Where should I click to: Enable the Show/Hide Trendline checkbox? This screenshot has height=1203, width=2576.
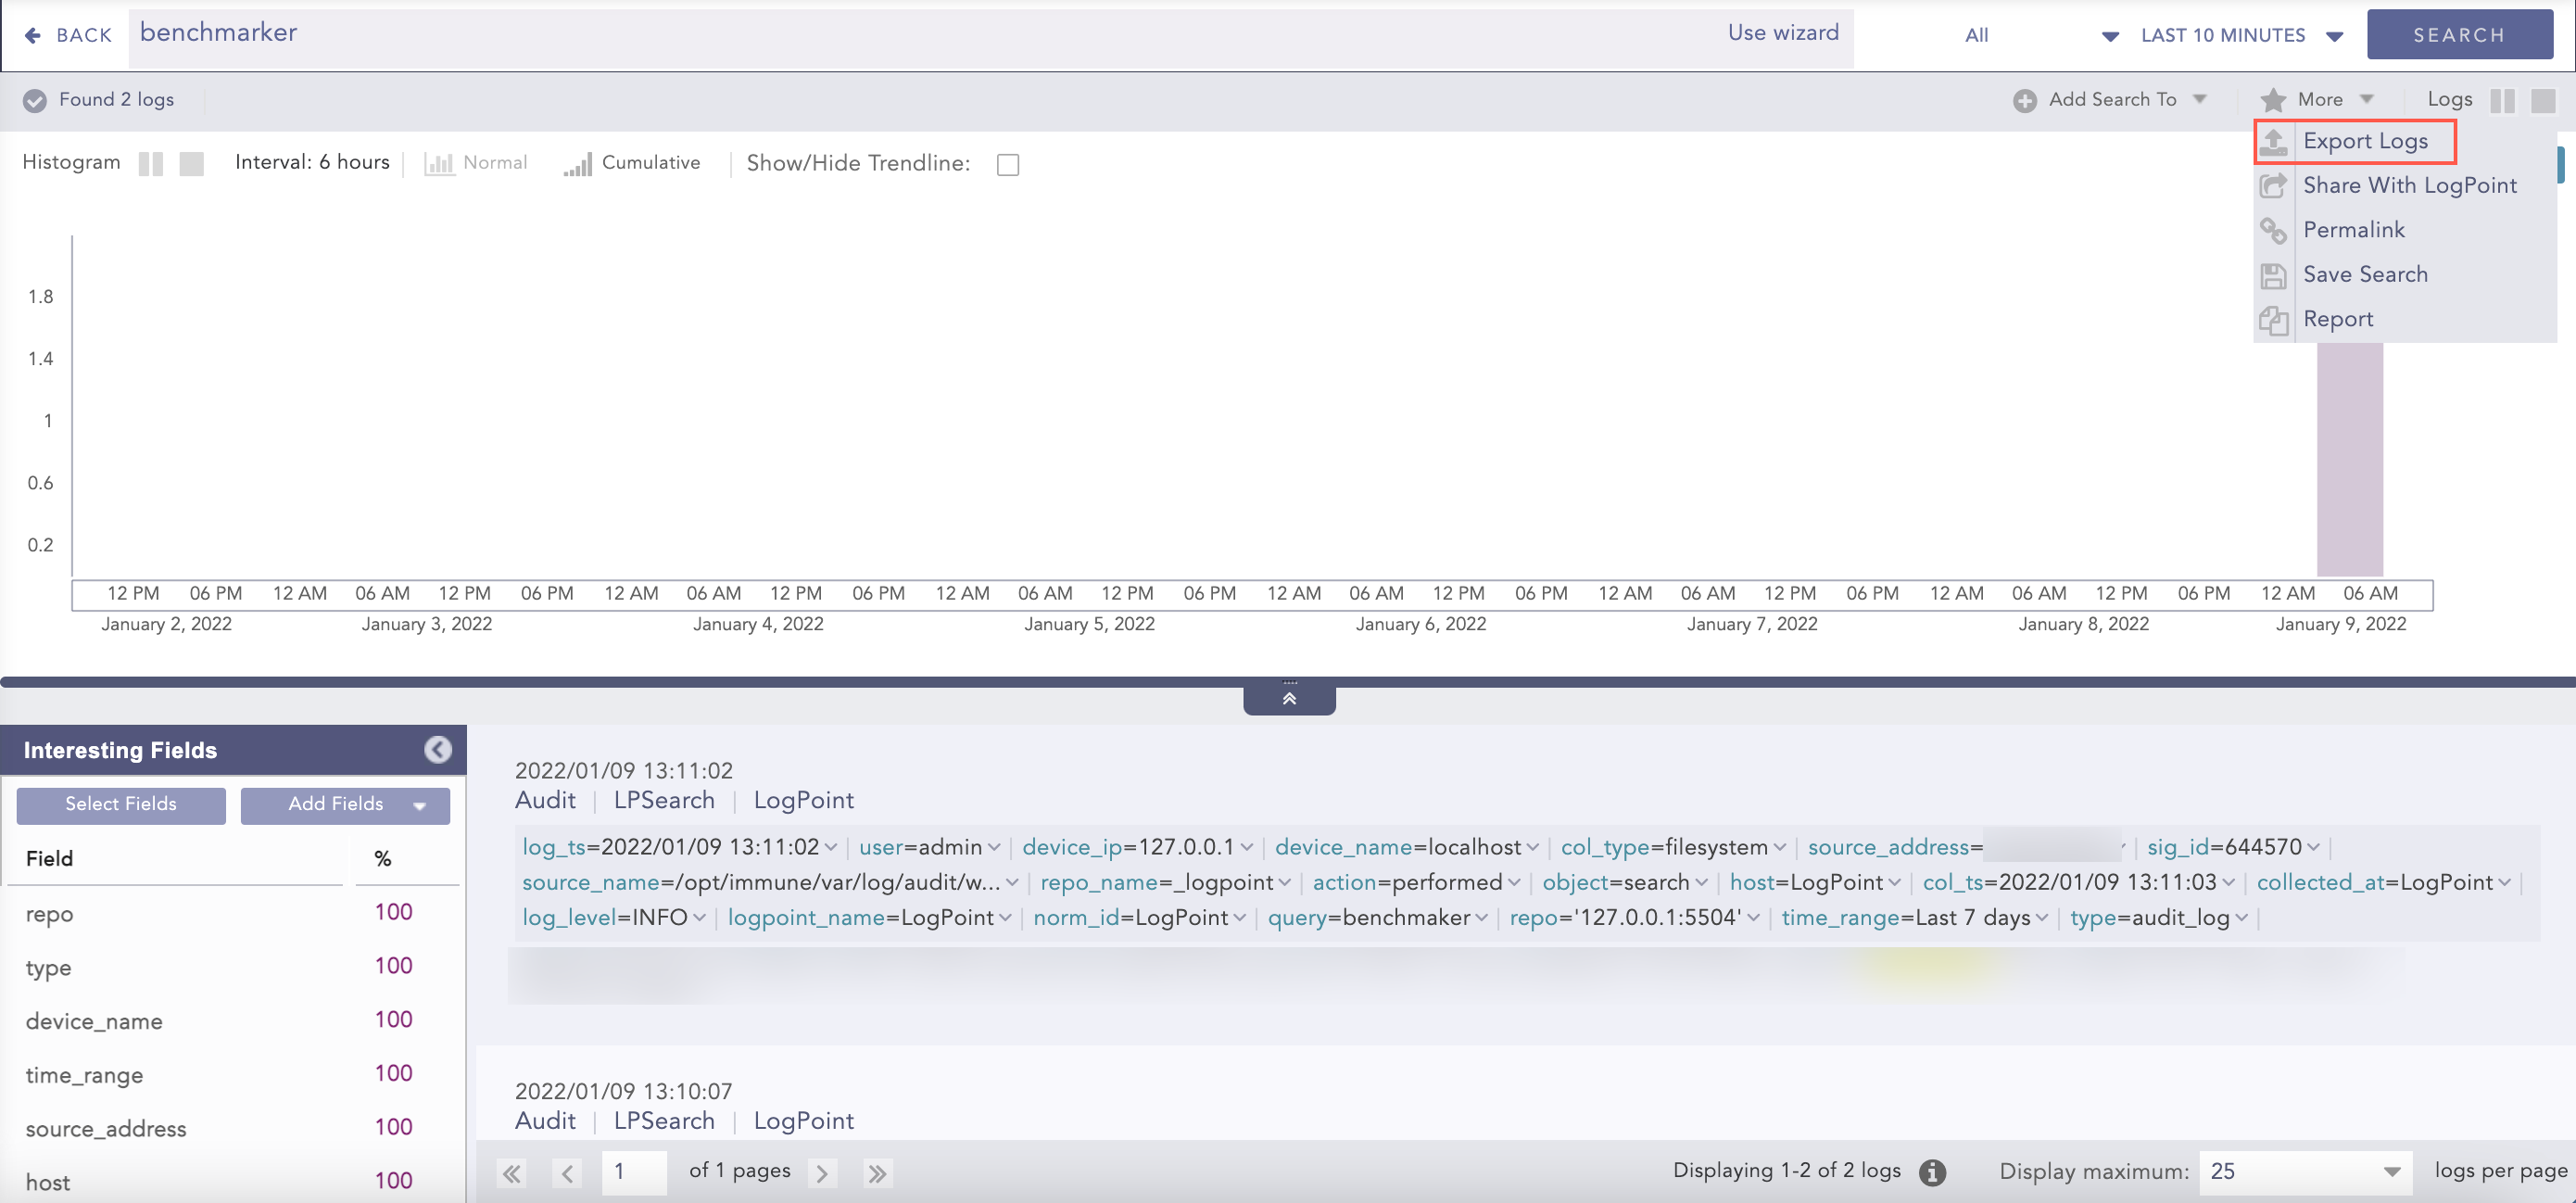coord(1007,164)
